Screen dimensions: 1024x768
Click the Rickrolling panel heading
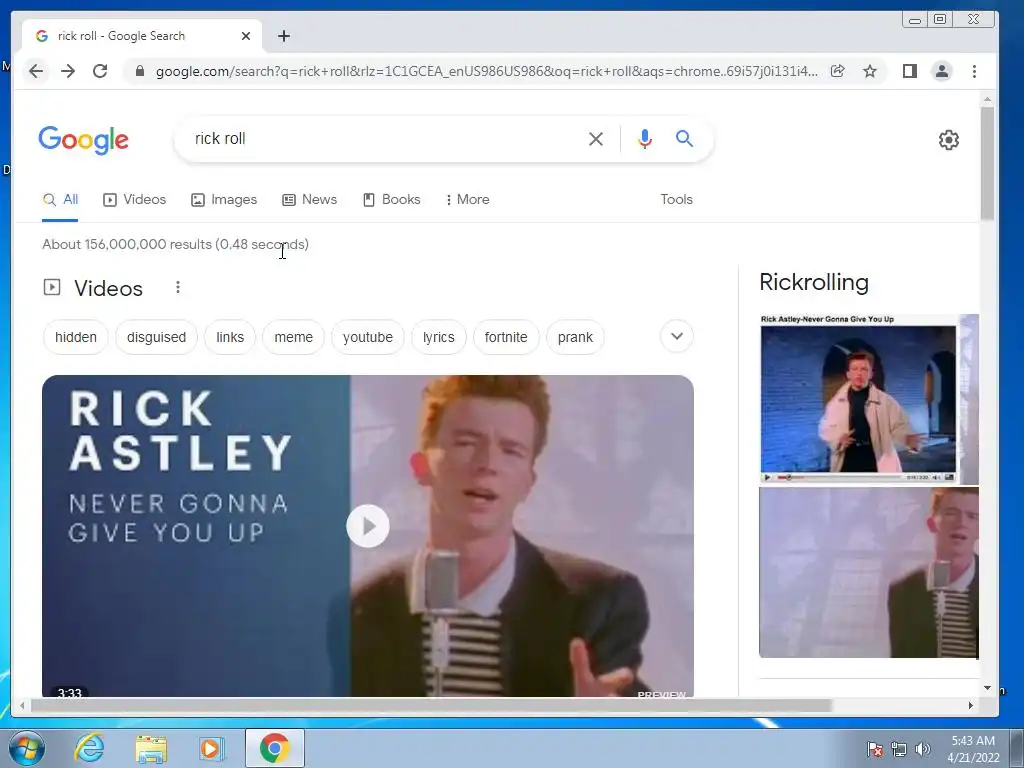pyautogui.click(x=814, y=282)
